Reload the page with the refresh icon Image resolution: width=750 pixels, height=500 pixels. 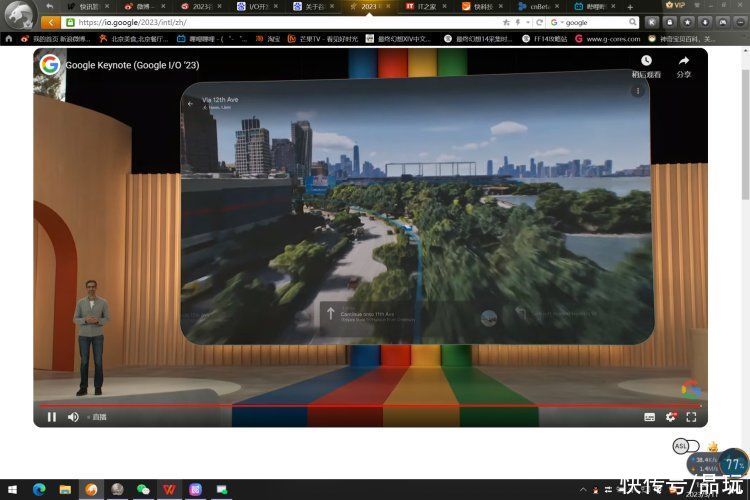(x=540, y=22)
